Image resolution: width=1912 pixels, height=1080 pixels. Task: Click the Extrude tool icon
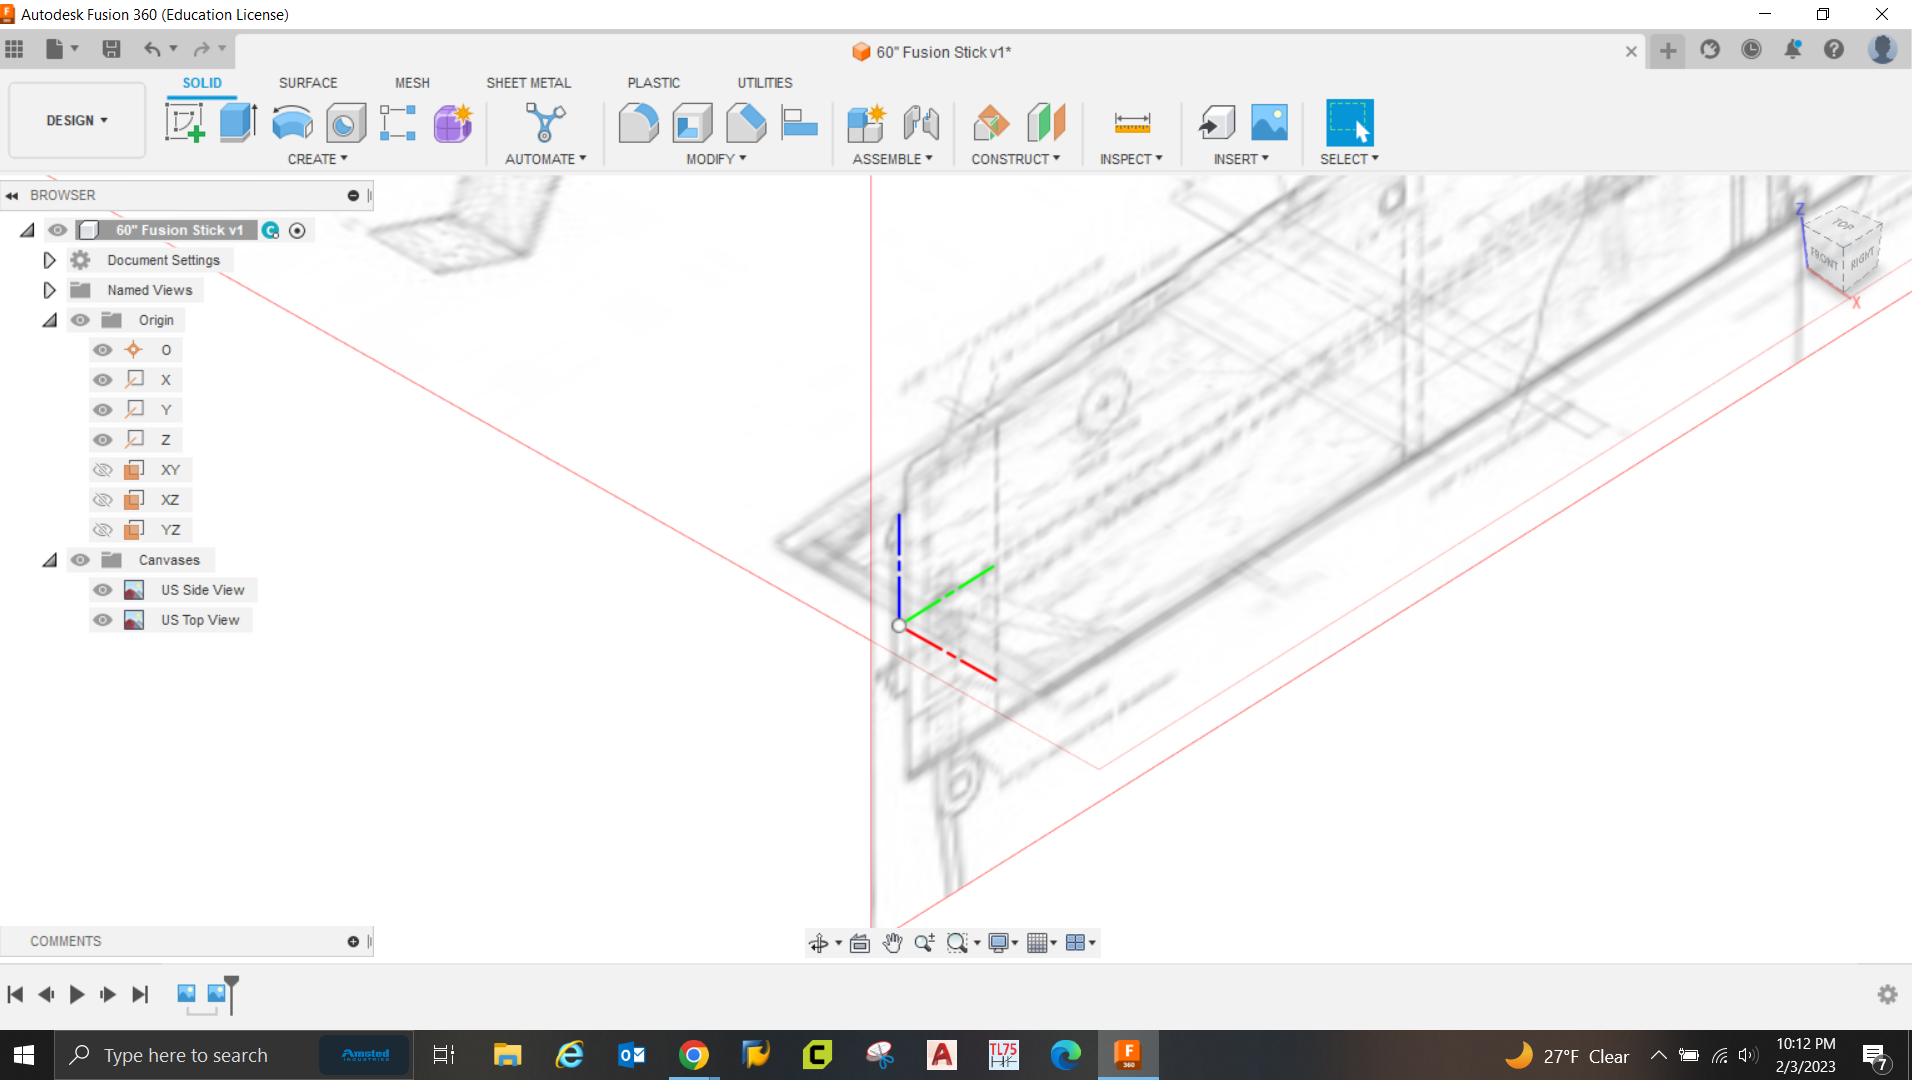click(x=236, y=121)
